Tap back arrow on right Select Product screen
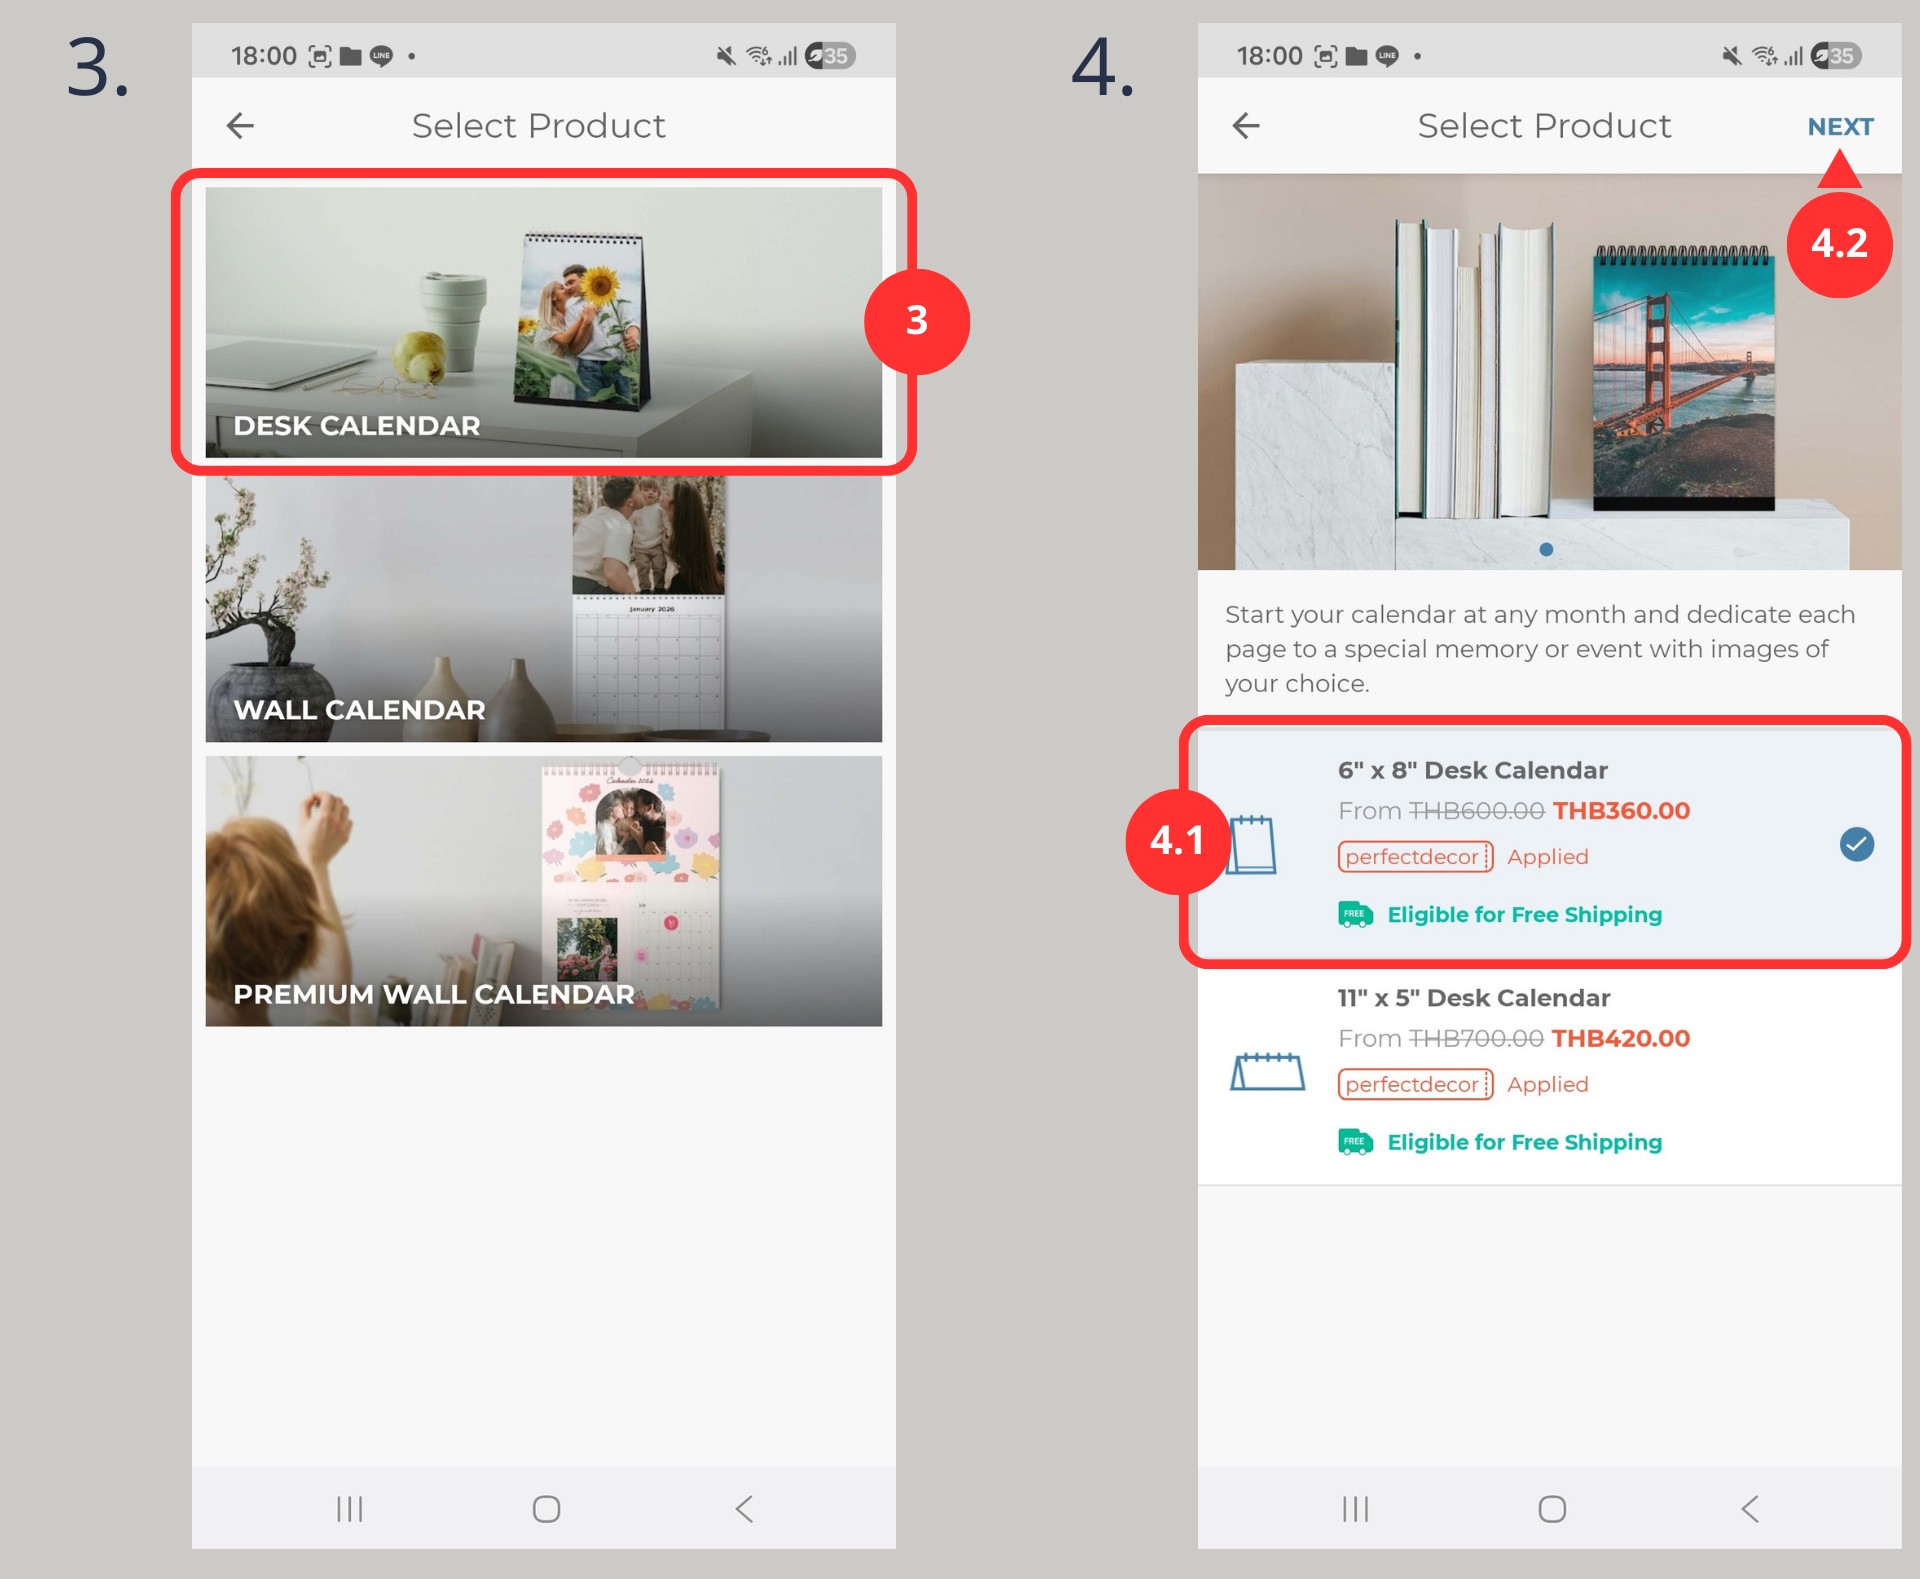 click(x=1246, y=126)
